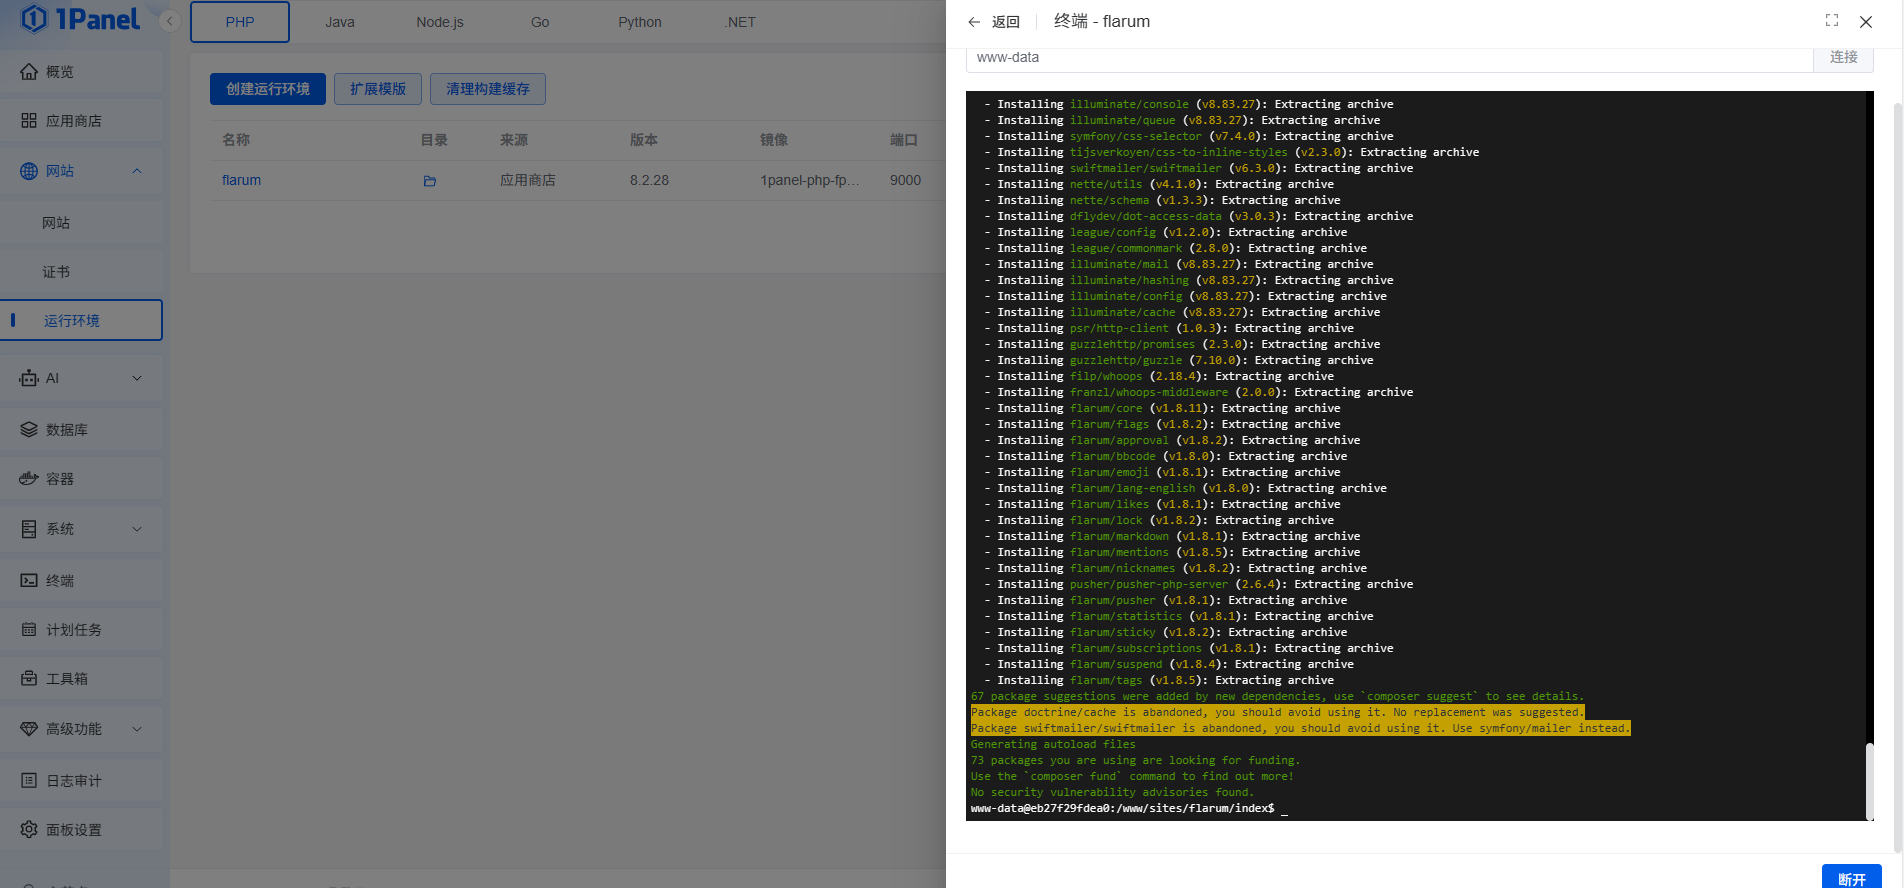Click the 'Generating autoload files' terminal line
The height and width of the screenshot is (888, 1904).
[x=1053, y=744]
